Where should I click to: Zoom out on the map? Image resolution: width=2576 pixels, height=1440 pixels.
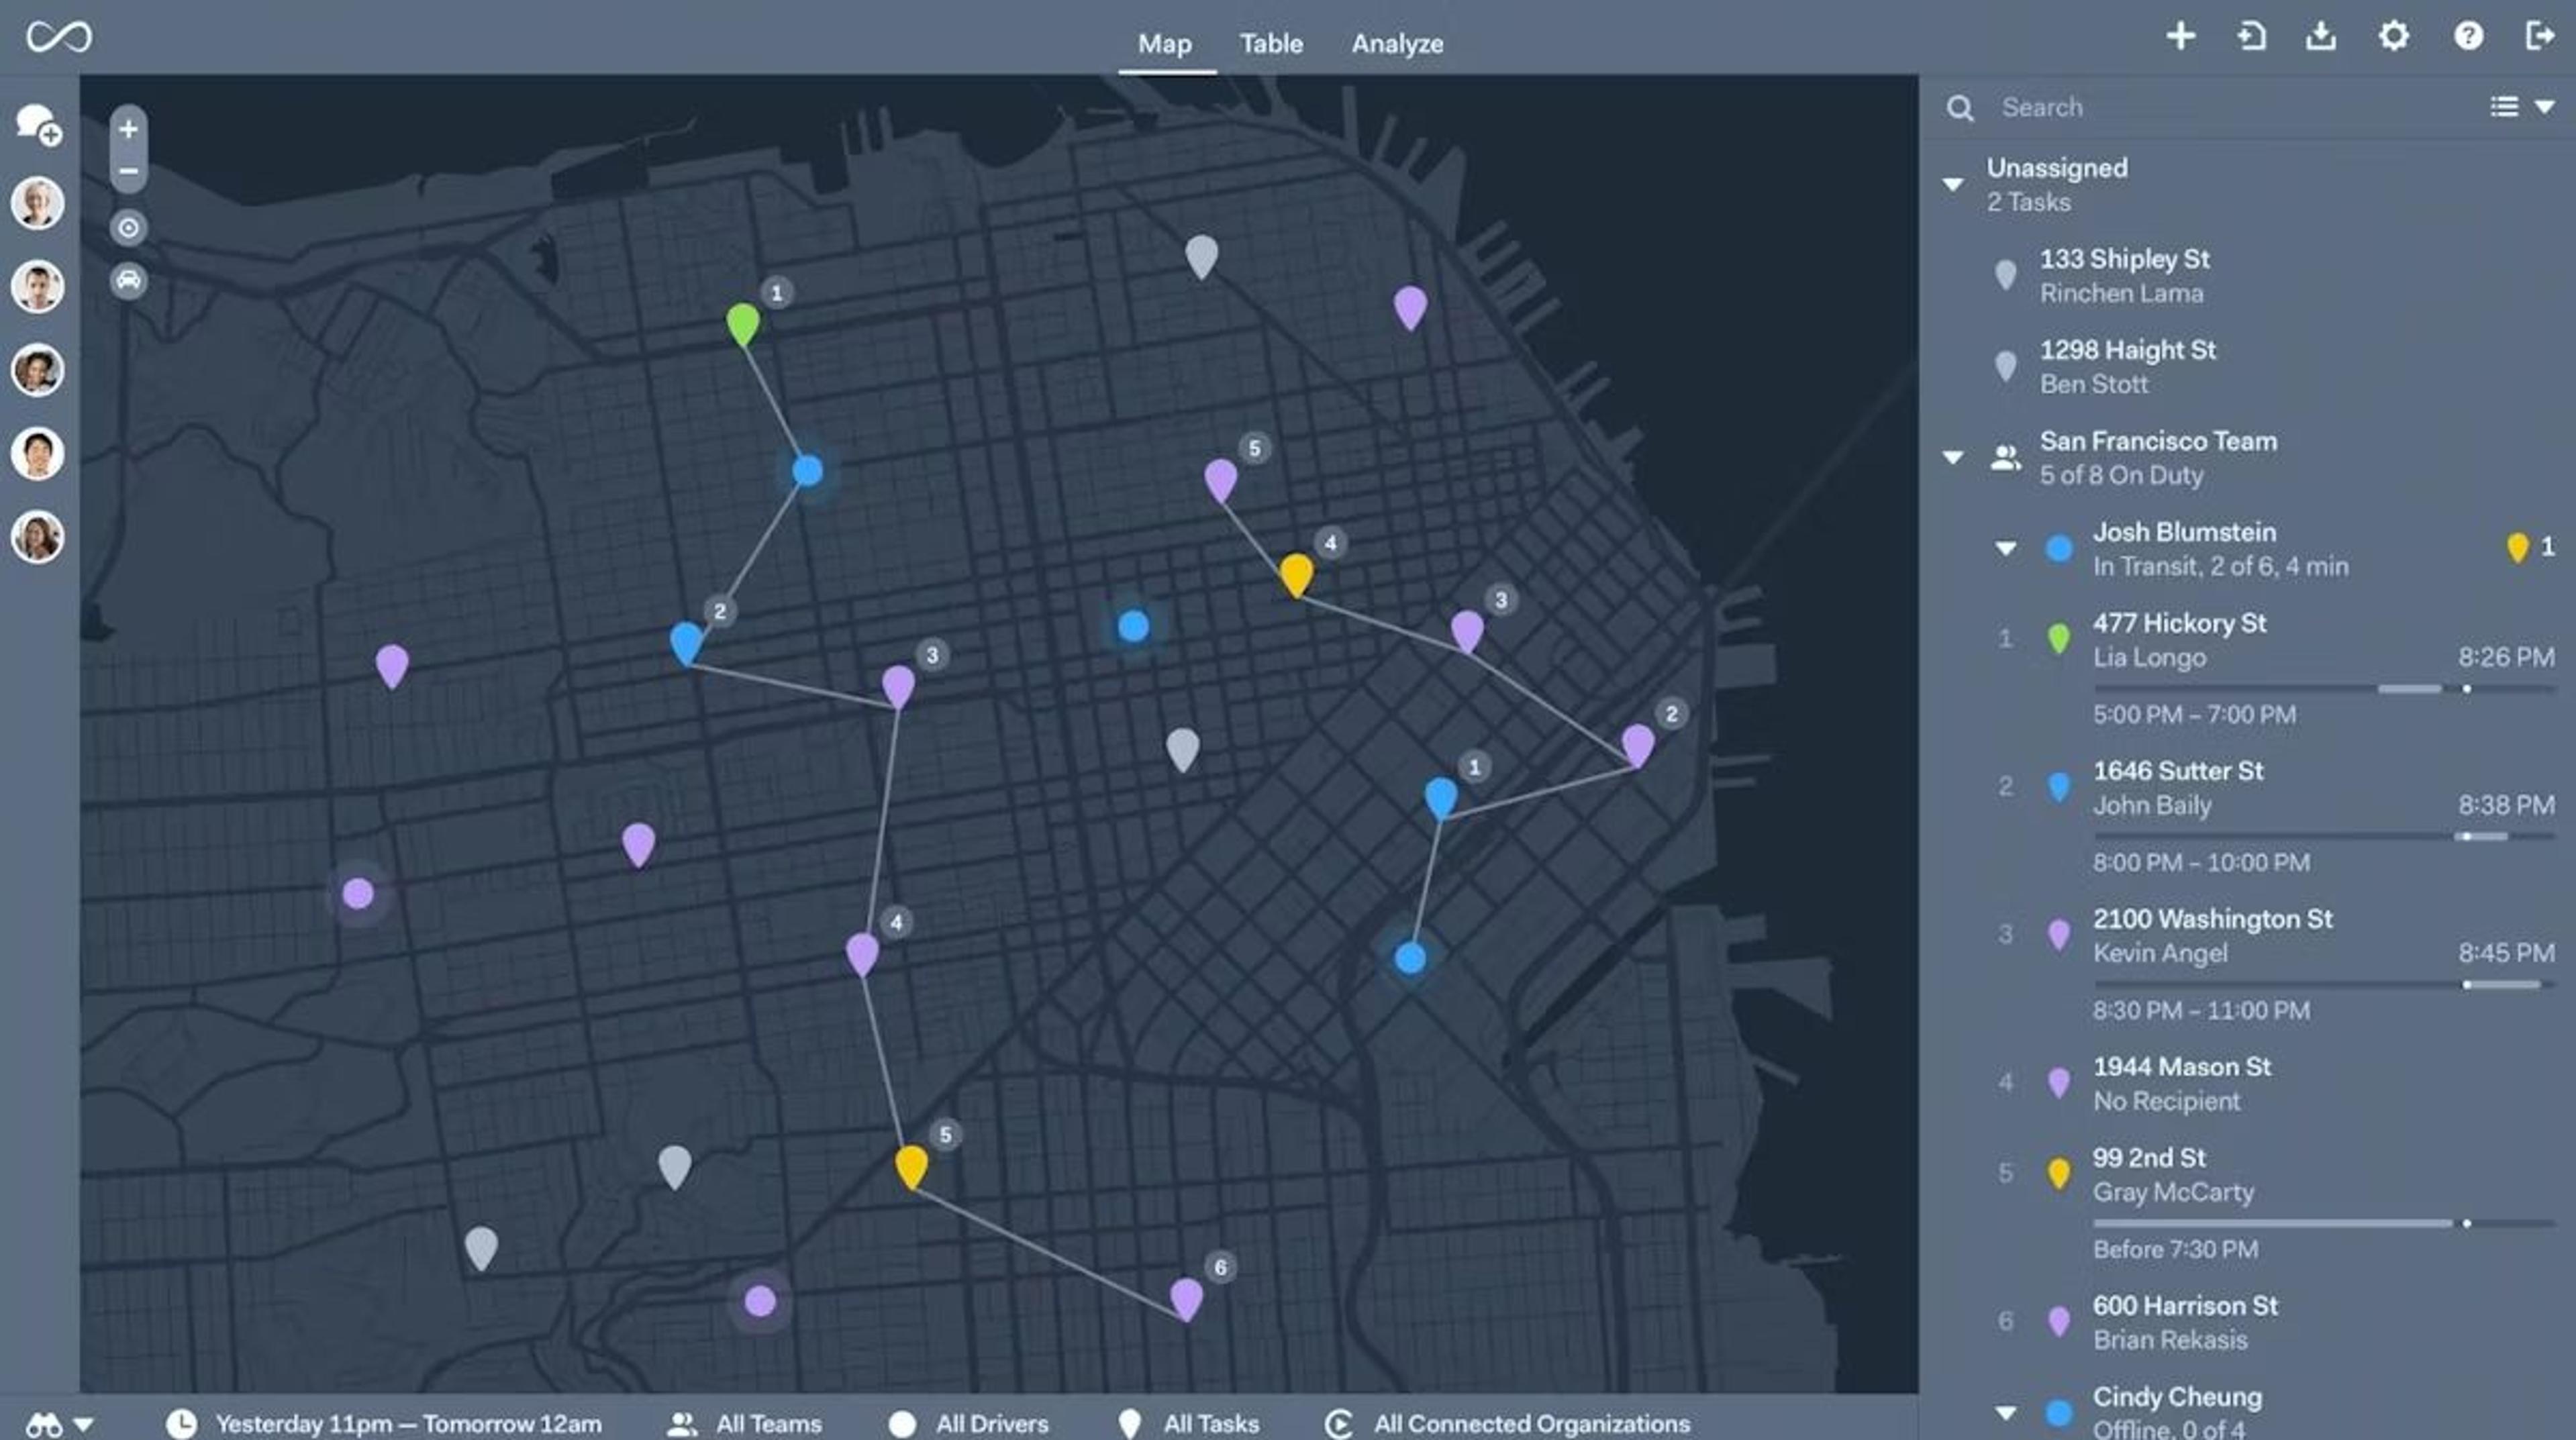tap(128, 171)
